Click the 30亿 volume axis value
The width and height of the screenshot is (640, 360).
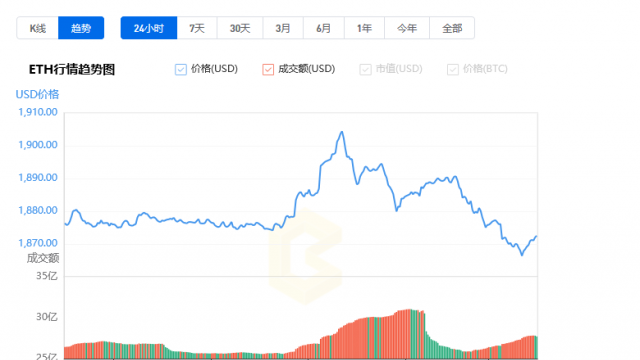click(x=47, y=317)
